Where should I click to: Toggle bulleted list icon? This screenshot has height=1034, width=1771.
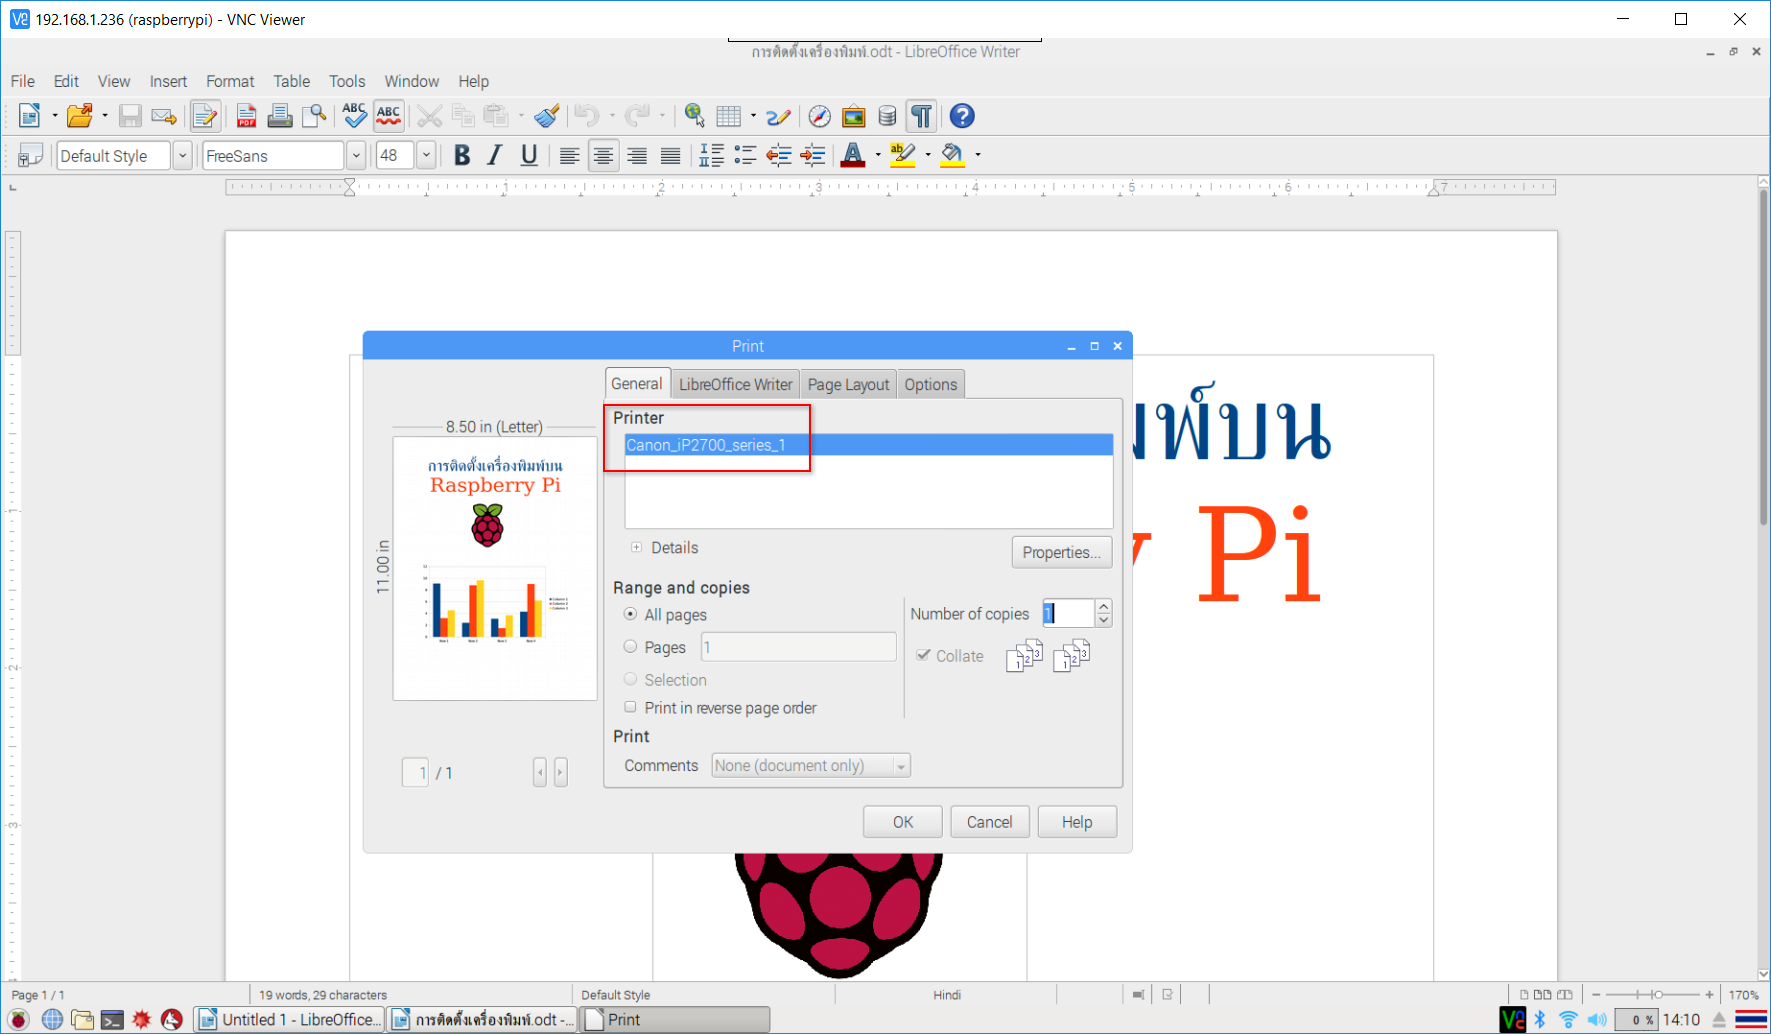click(x=745, y=155)
